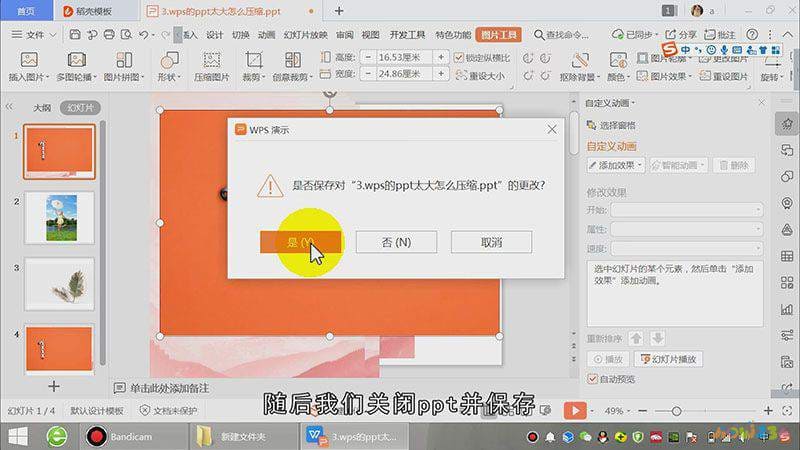
Task: Click the 重设图片 reset picture button
Action: click(723, 76)
